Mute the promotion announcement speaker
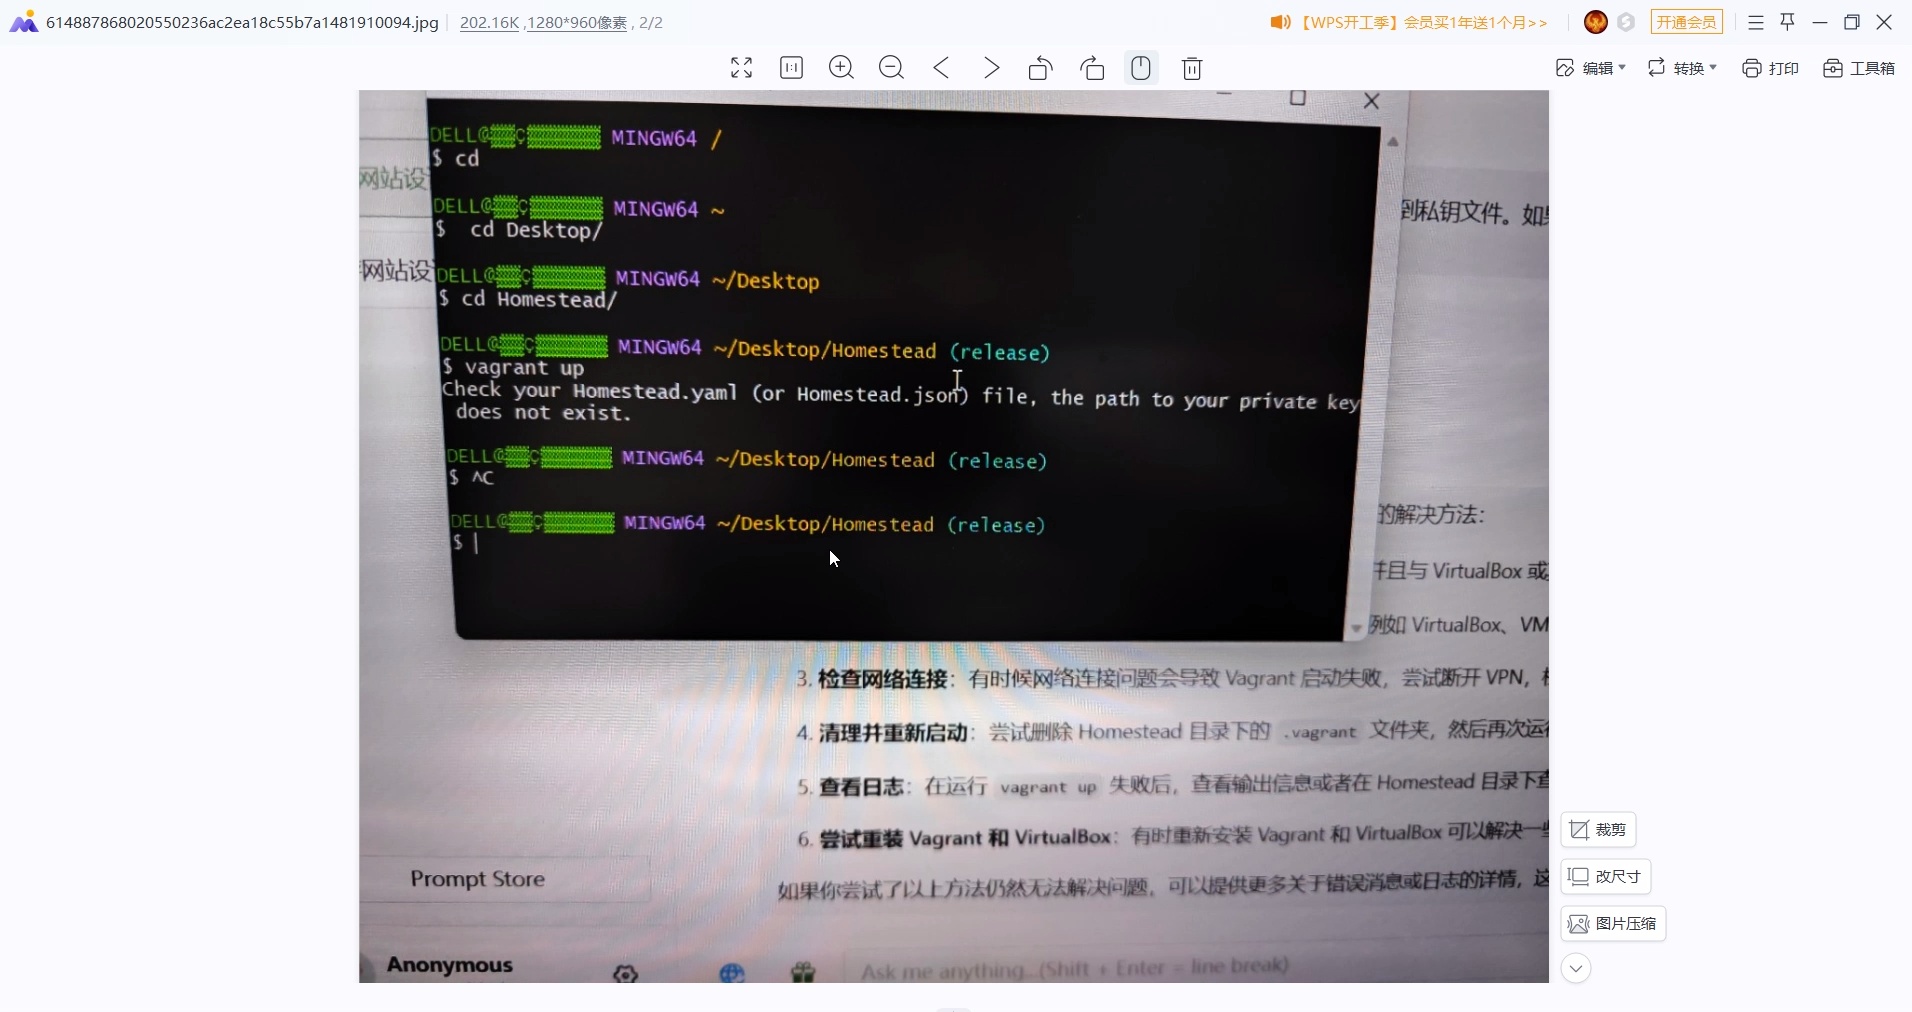Screen dimensions: 1912x1012 [x=1281, y=22]
